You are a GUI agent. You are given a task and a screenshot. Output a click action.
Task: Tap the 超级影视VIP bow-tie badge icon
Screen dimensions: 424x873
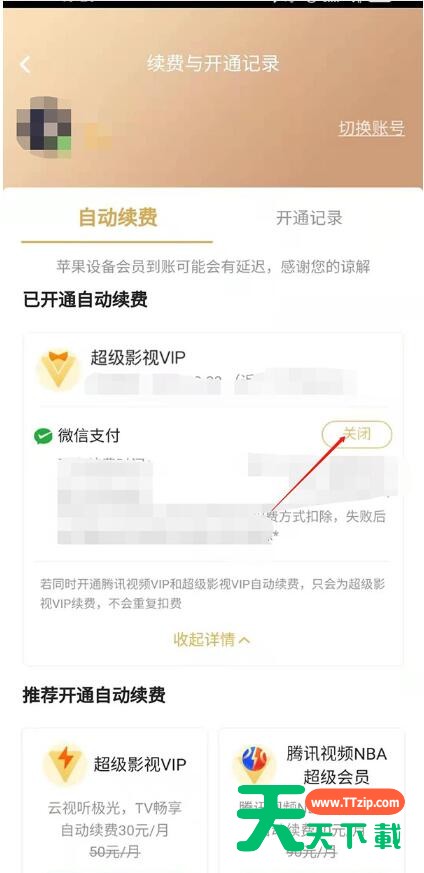click(x=58, y=369)
